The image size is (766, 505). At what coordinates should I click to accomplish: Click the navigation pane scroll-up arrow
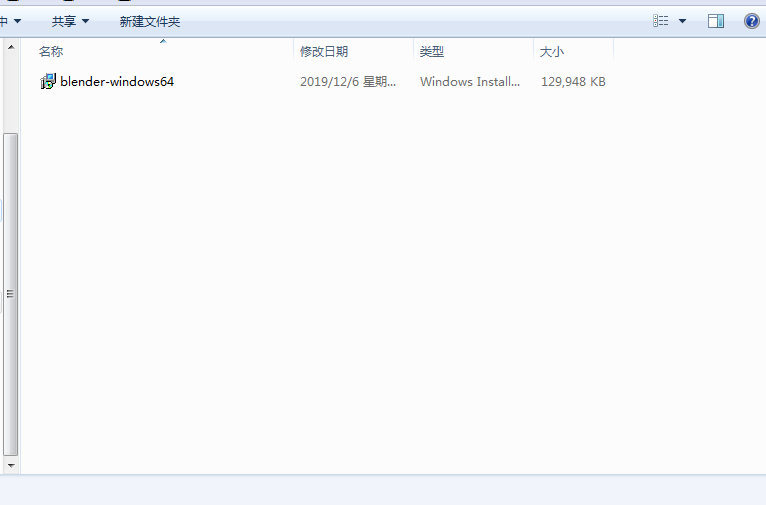click(x=11, y=47)
